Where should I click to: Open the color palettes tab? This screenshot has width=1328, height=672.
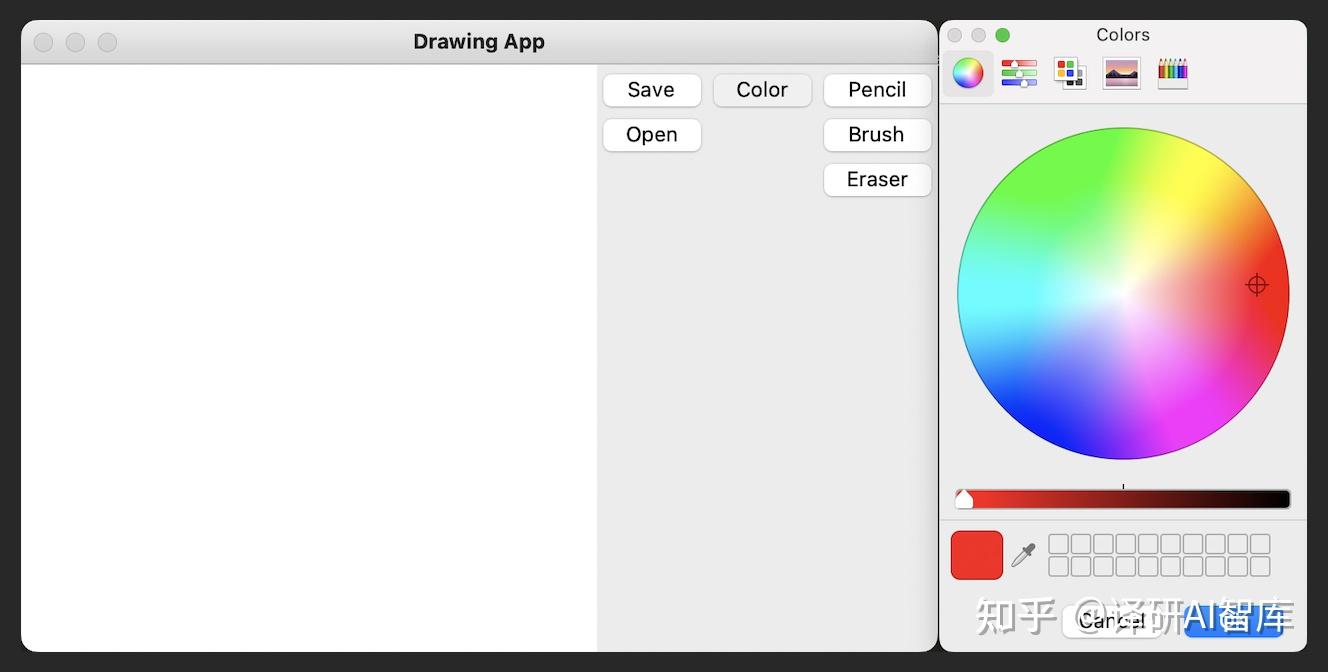pos(1070,73)
